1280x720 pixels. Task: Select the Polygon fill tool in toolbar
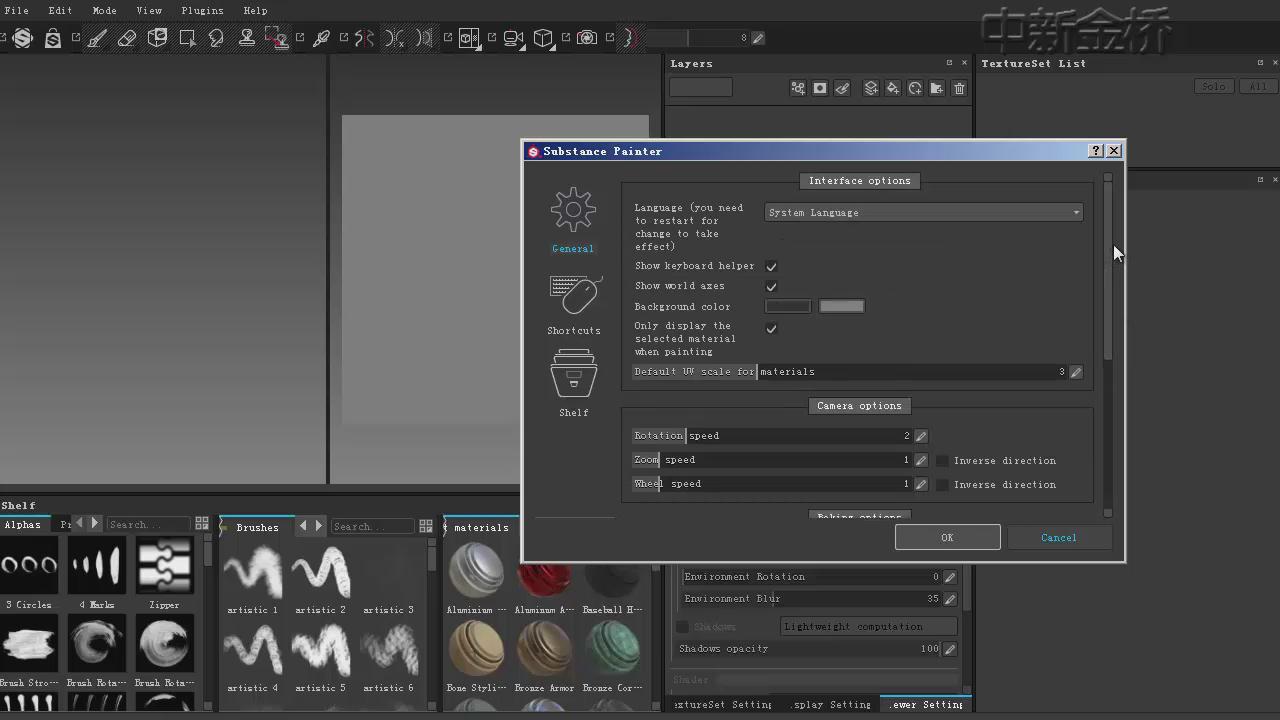click(x=187, y=38)
